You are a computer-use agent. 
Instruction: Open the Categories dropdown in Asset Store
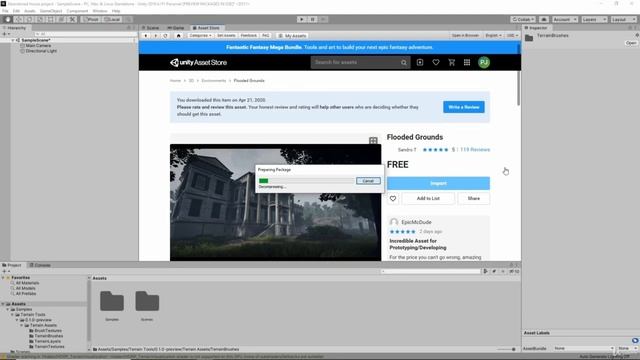coord(200,36)
